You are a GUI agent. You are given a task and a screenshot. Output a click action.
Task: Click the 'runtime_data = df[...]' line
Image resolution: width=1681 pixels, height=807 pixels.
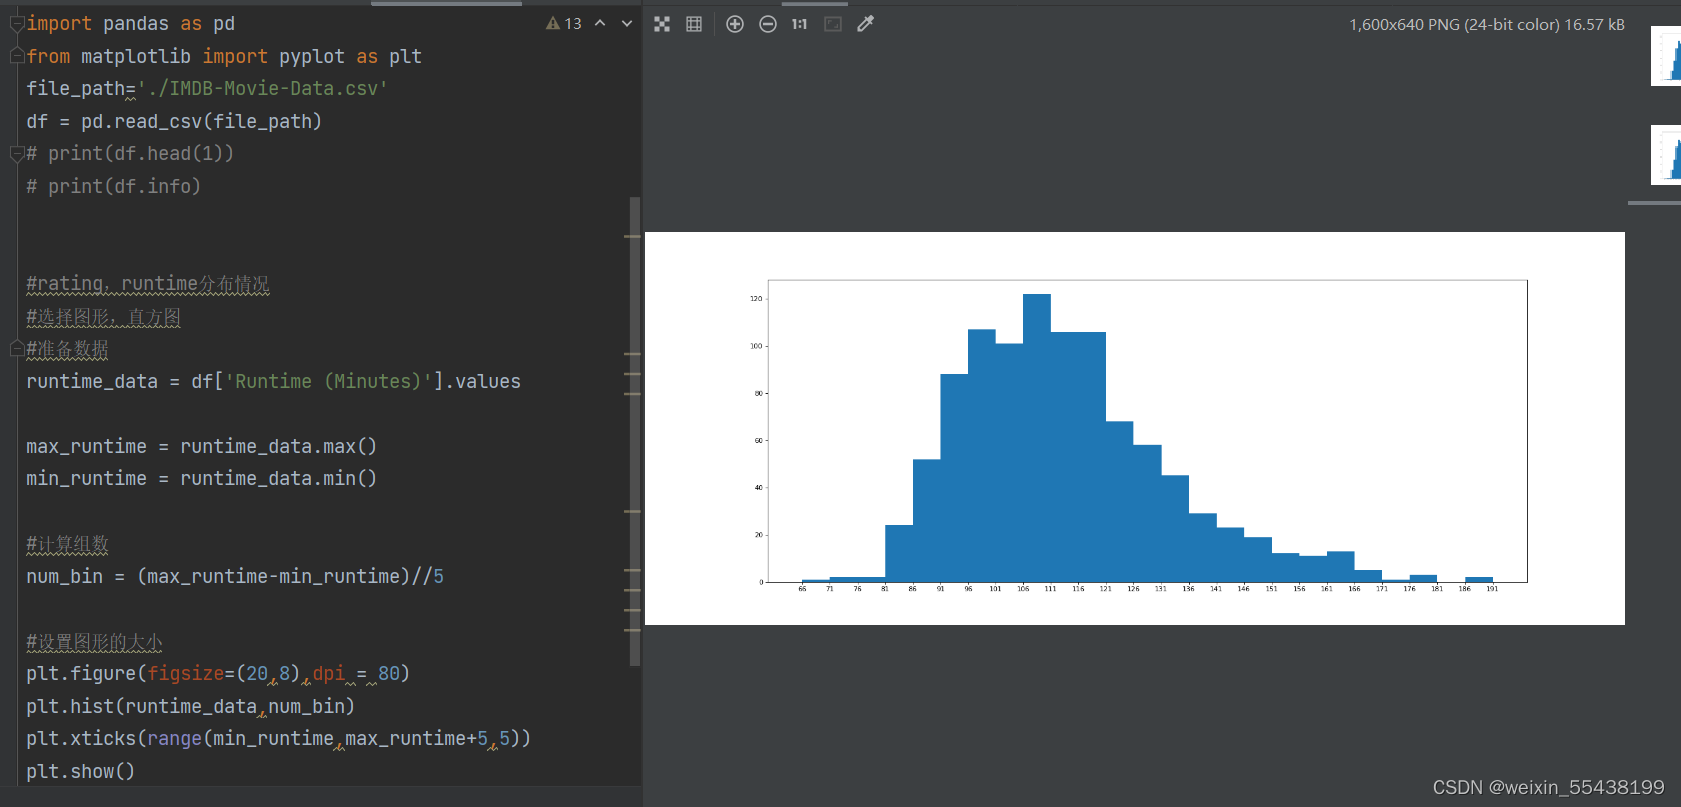(273, 382)
